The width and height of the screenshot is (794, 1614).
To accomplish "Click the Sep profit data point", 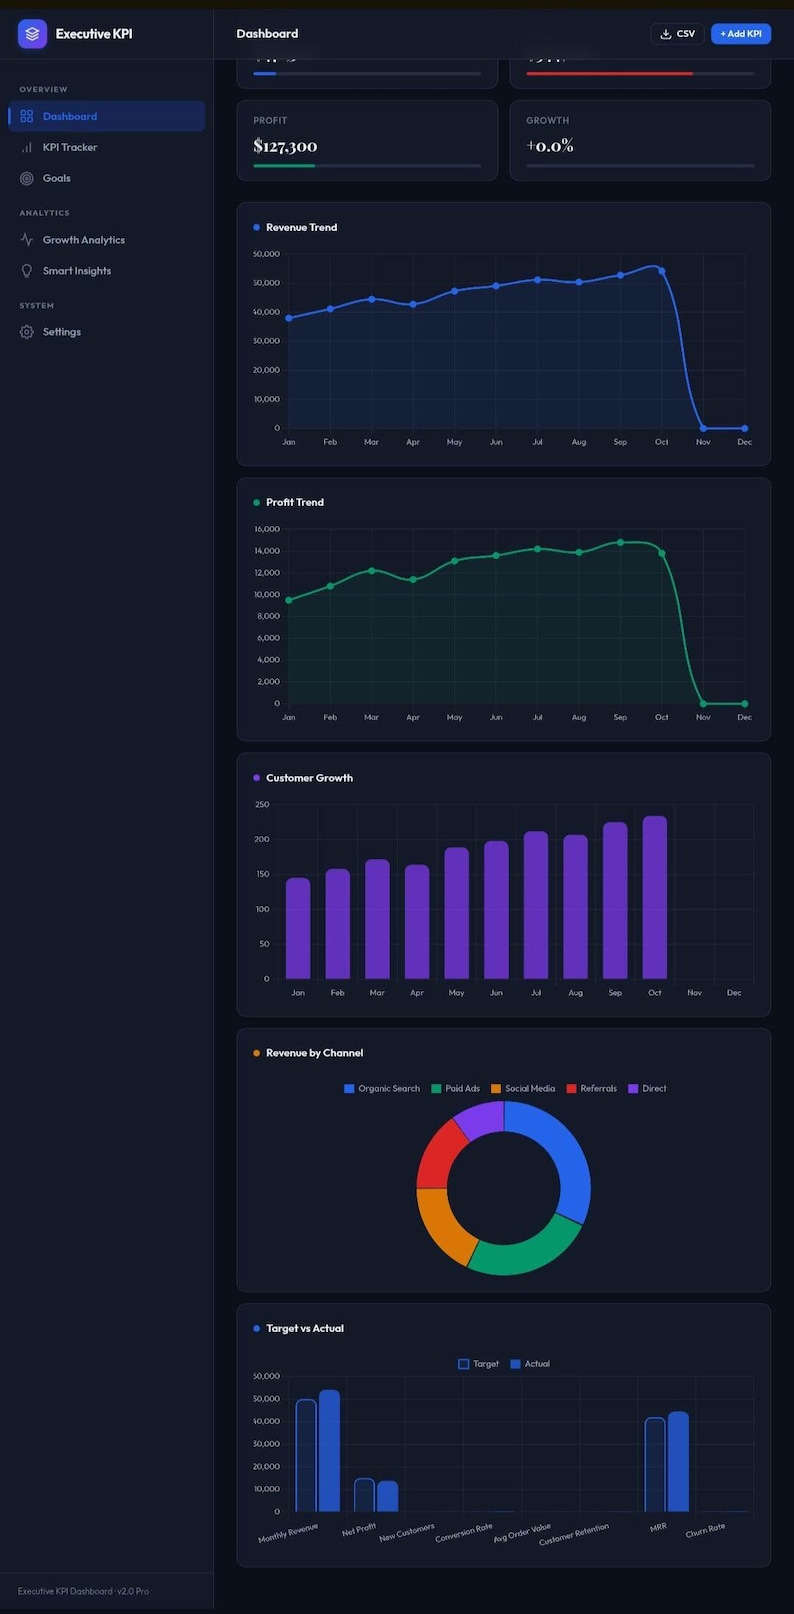I will click(x=620, y=543).
